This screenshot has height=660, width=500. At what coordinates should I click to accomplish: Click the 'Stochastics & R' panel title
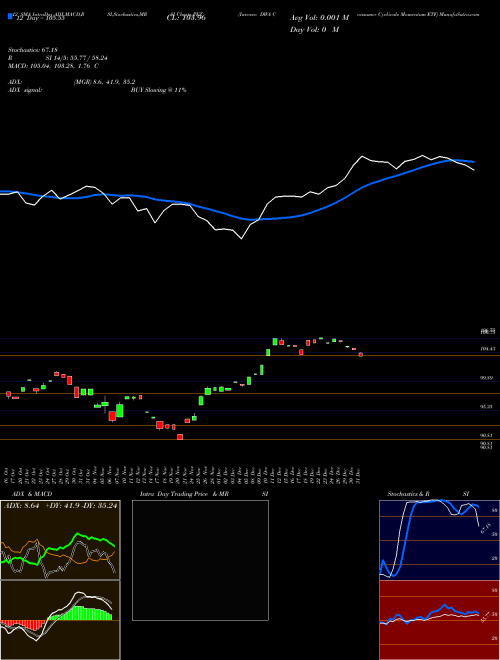tap(409, 494)
